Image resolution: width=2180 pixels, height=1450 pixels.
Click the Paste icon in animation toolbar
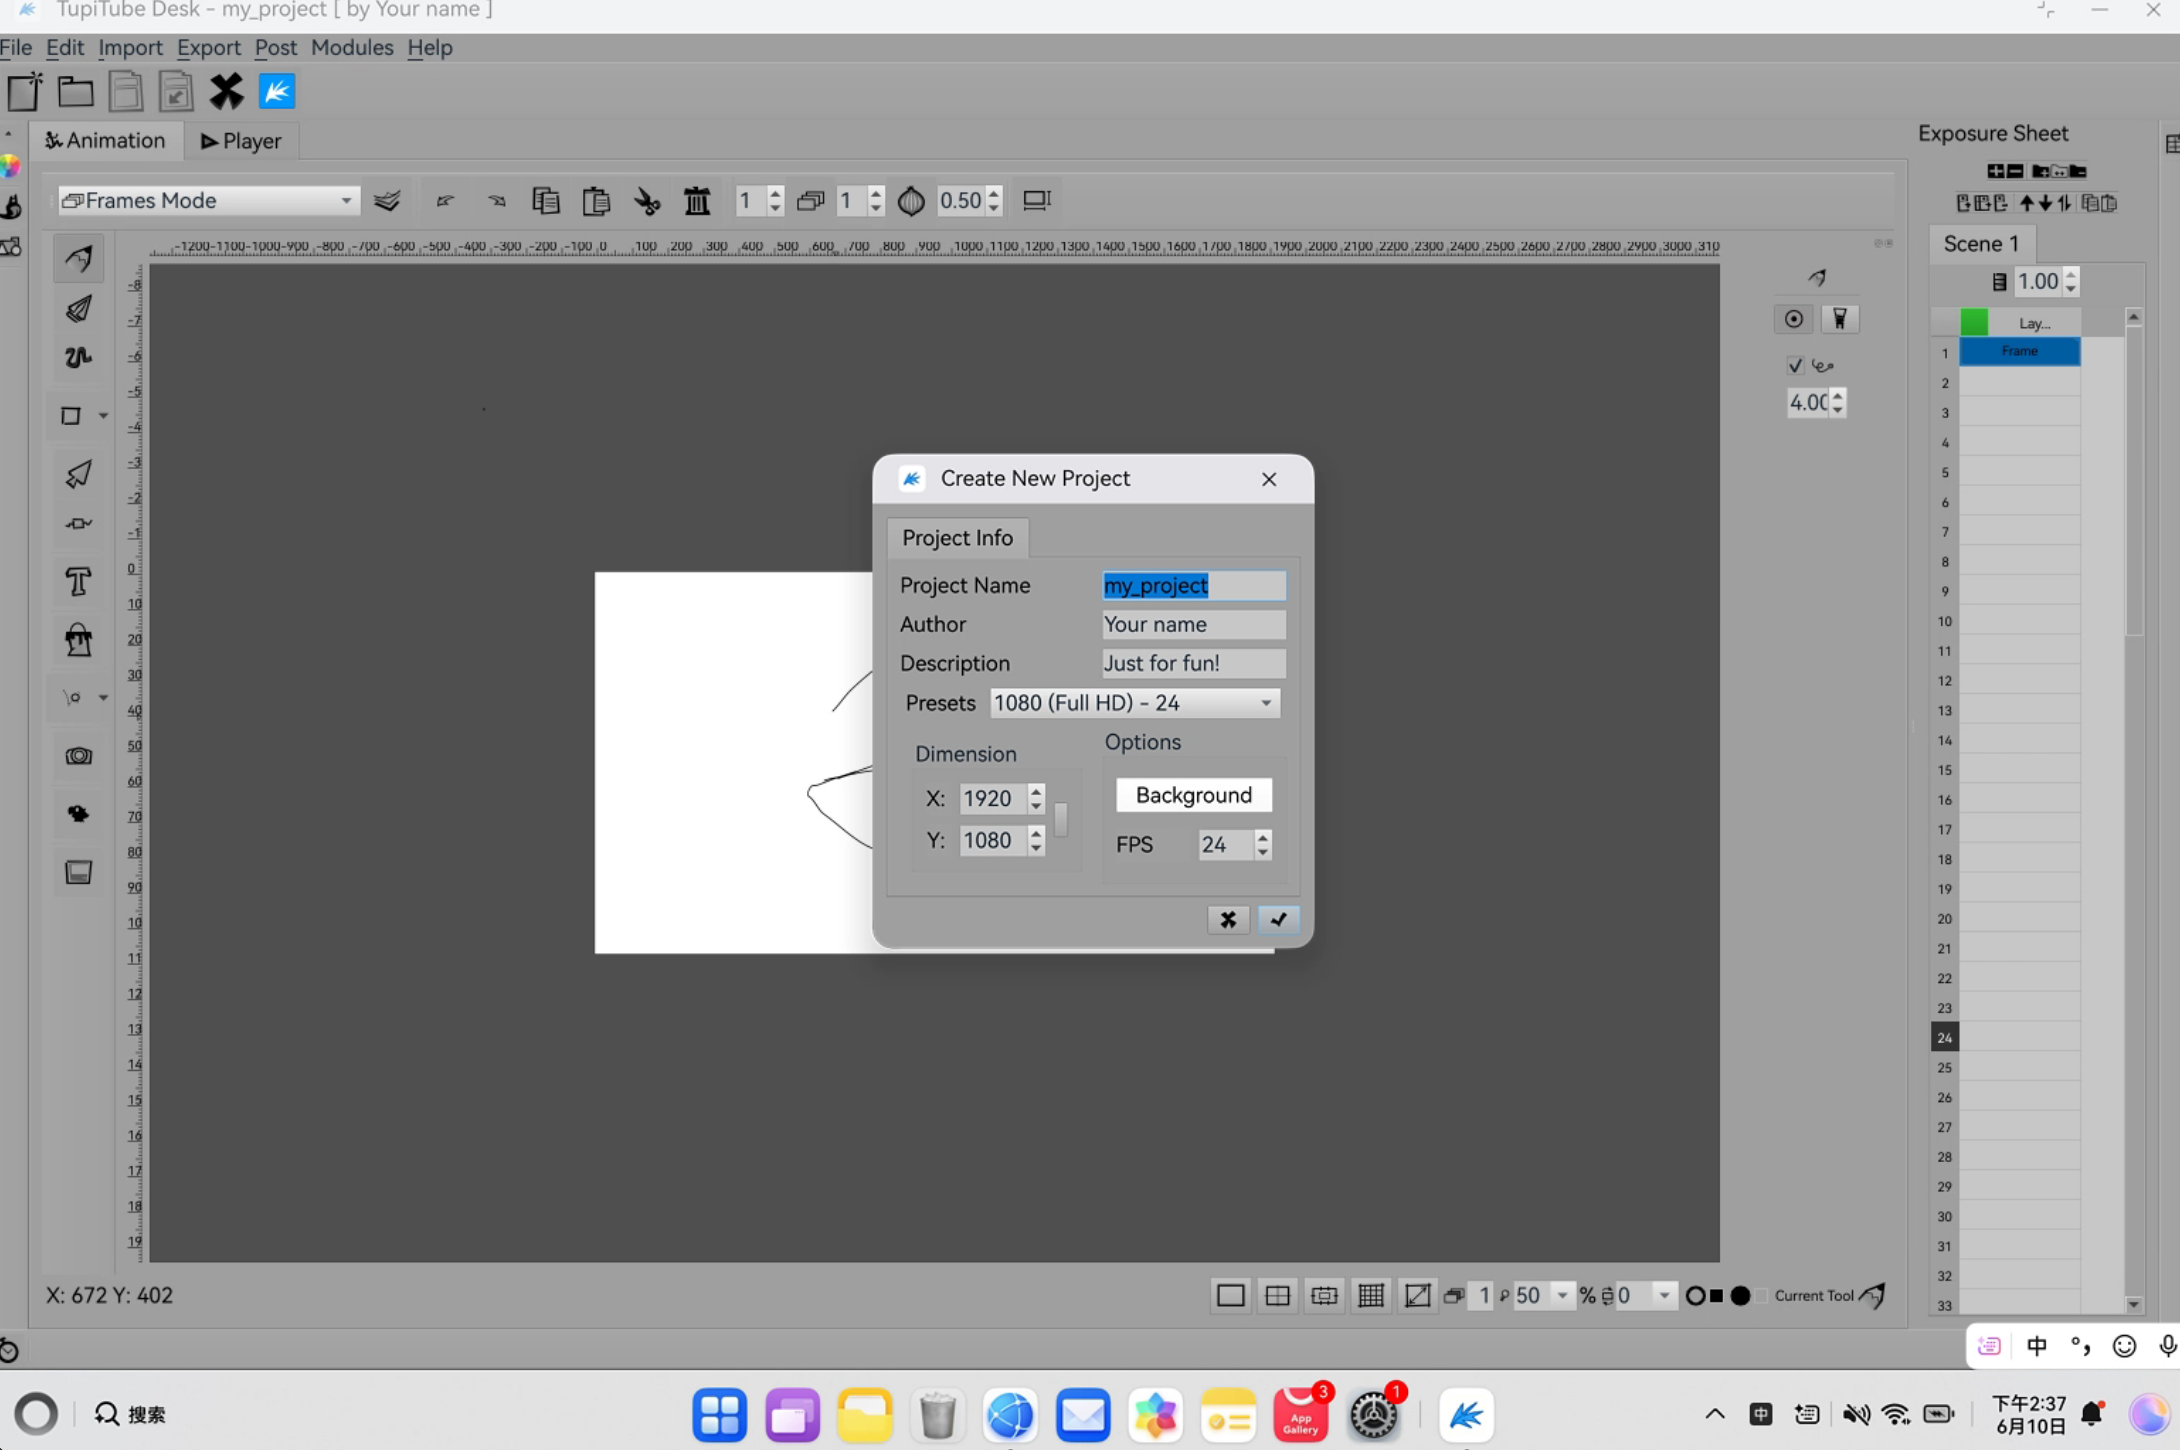(x=596, y=201)
